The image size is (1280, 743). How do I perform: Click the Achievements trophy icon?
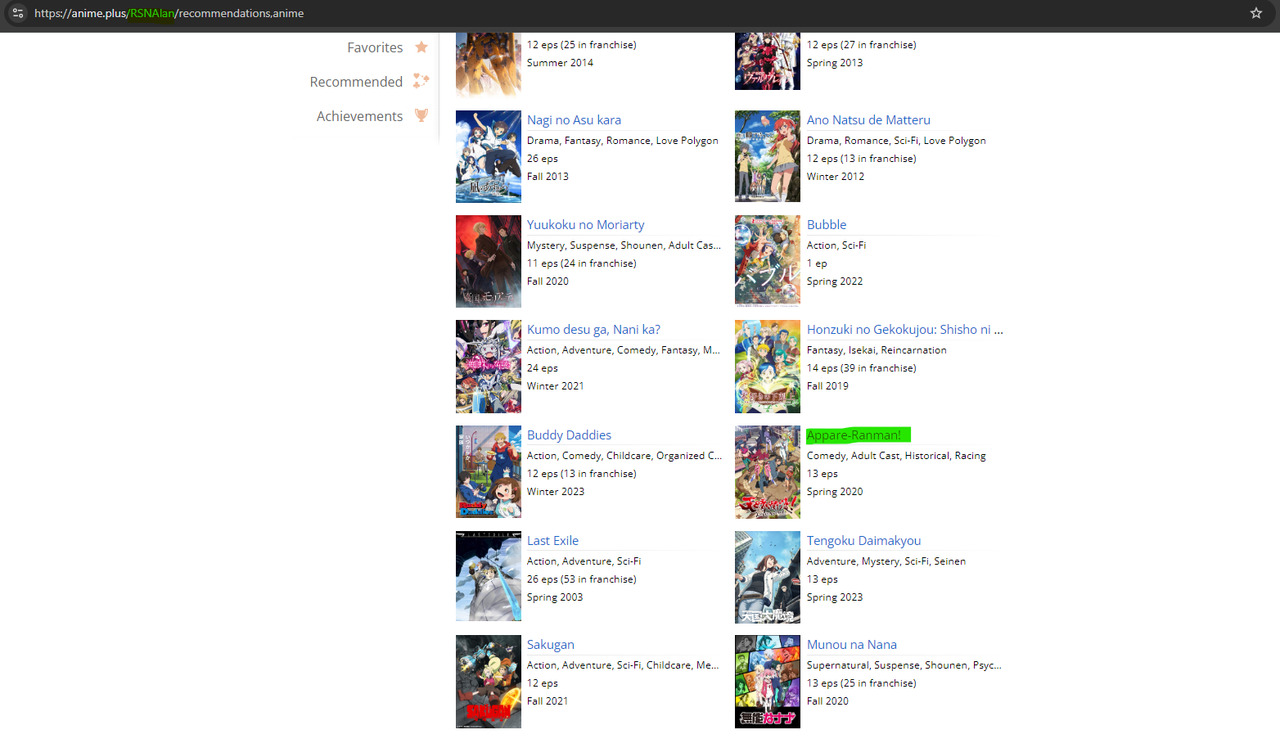[421, 116]
